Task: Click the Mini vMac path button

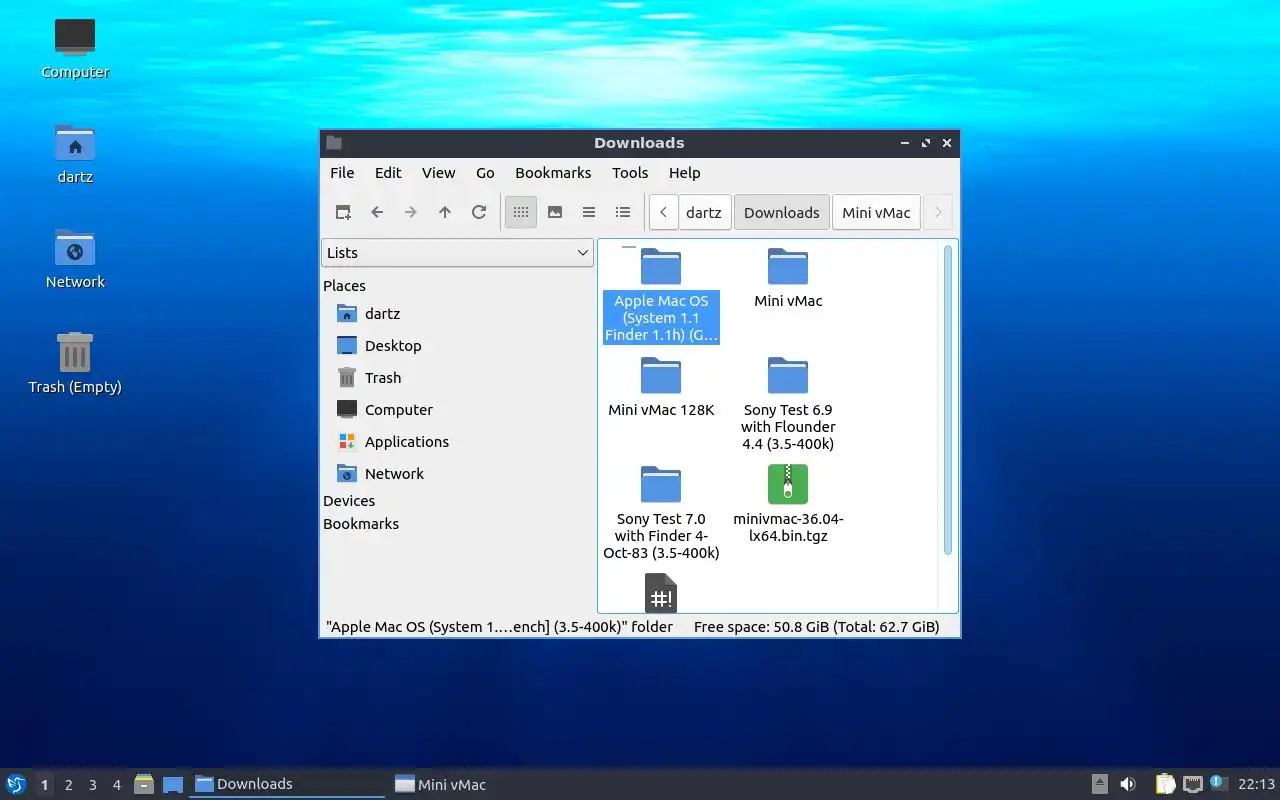Action: tap(876, 212)
